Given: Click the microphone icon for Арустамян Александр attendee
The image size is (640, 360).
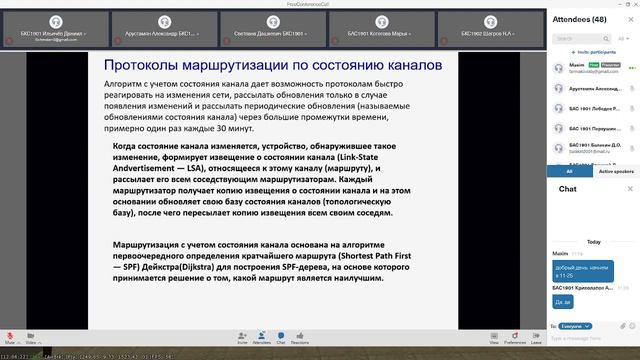Looking at the screenshot, I should point(632,88).
